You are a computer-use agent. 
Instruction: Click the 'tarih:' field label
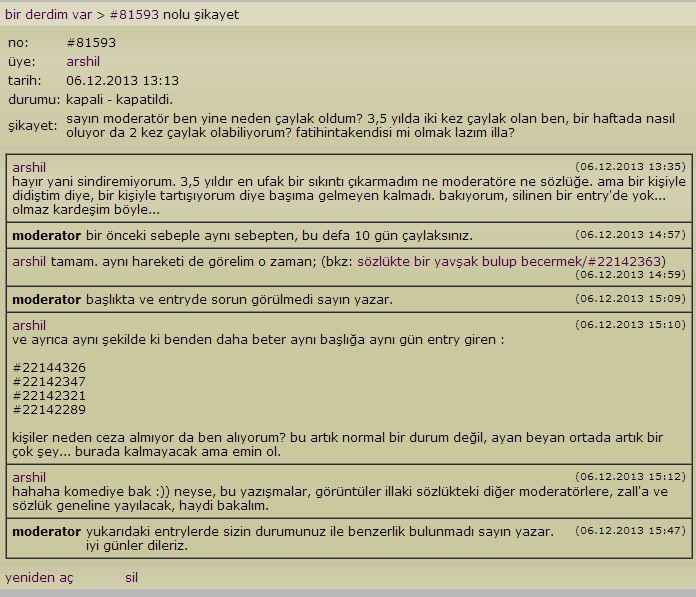coord(24,80)
